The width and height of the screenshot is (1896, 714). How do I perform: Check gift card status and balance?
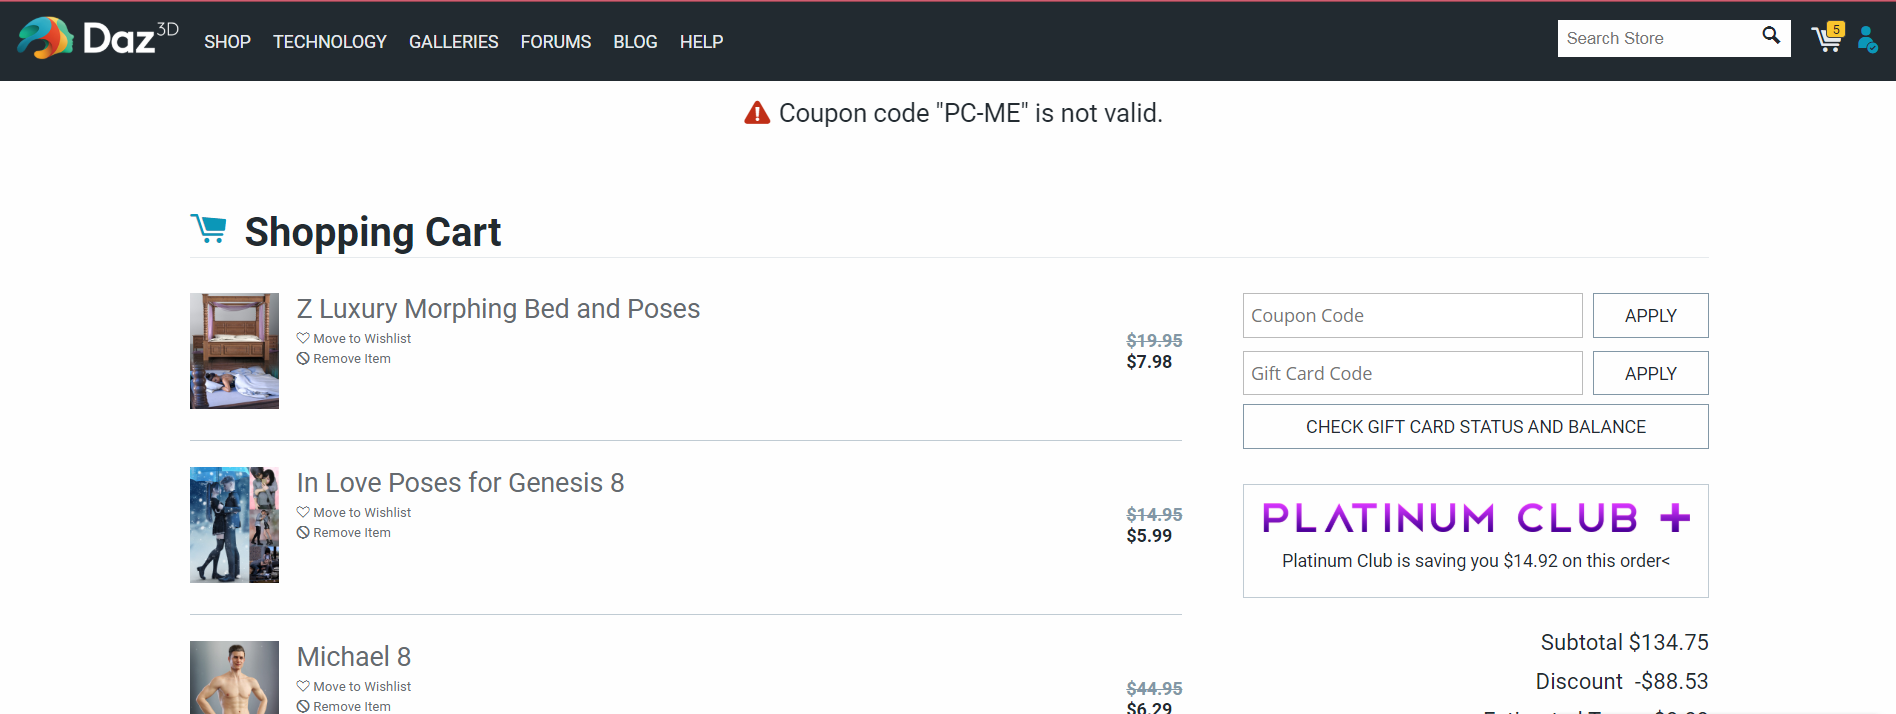coord(1475,427)
